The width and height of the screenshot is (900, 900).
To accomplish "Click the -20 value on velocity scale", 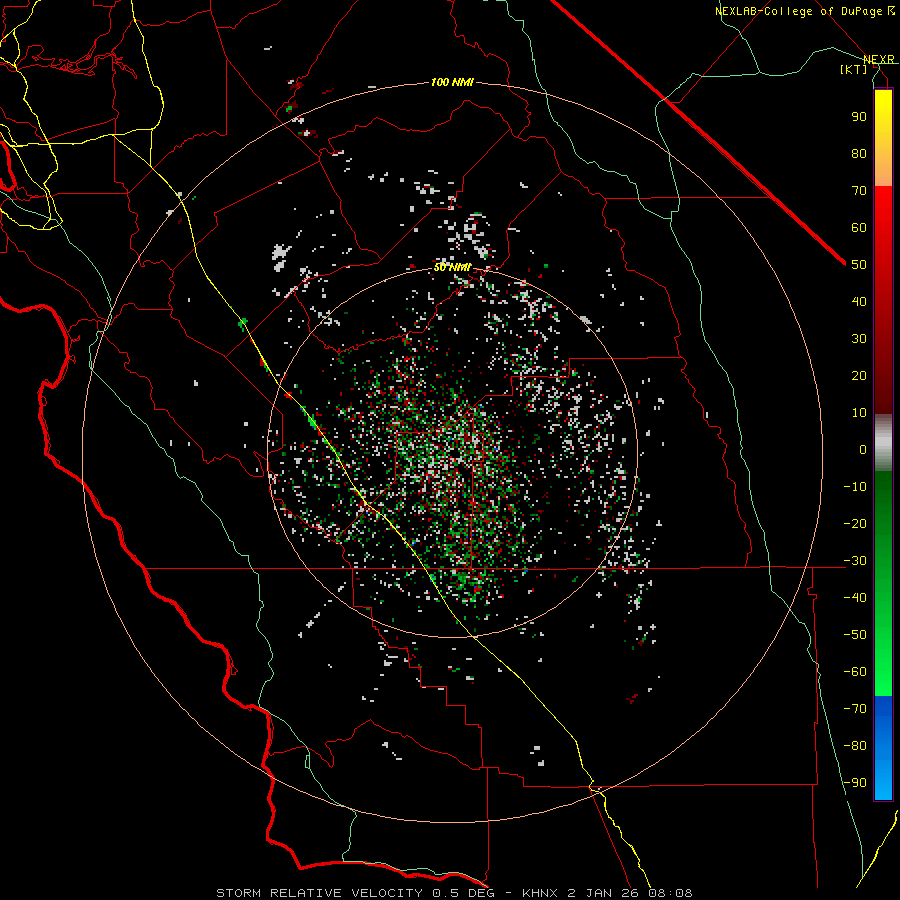I will tap(855, 523).
